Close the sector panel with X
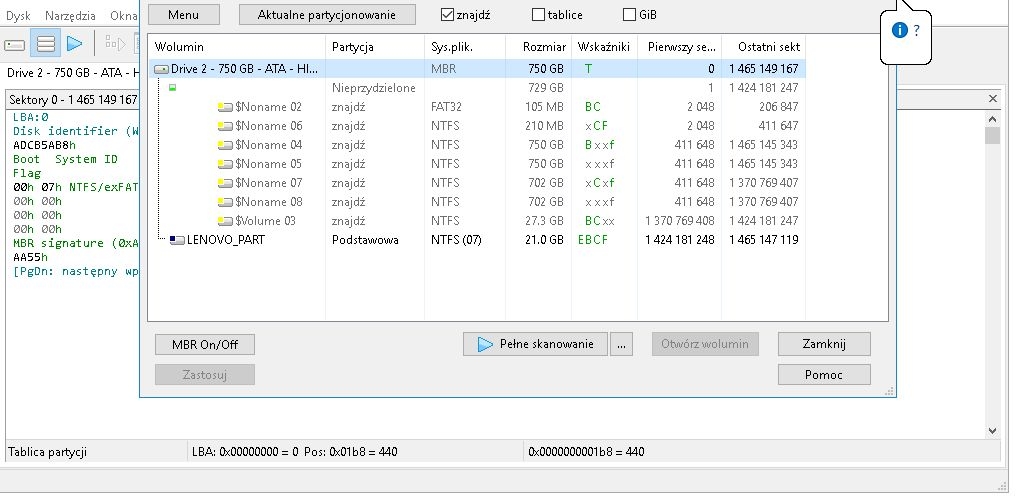 coord(993,98)
